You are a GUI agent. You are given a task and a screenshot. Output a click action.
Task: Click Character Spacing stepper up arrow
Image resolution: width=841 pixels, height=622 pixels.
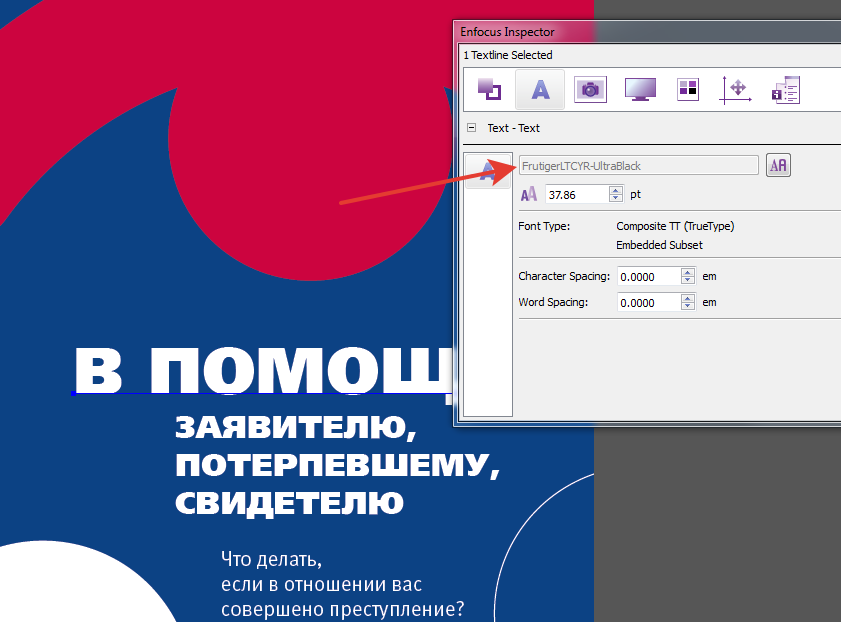pyautogui.click(x=688, y=272)
